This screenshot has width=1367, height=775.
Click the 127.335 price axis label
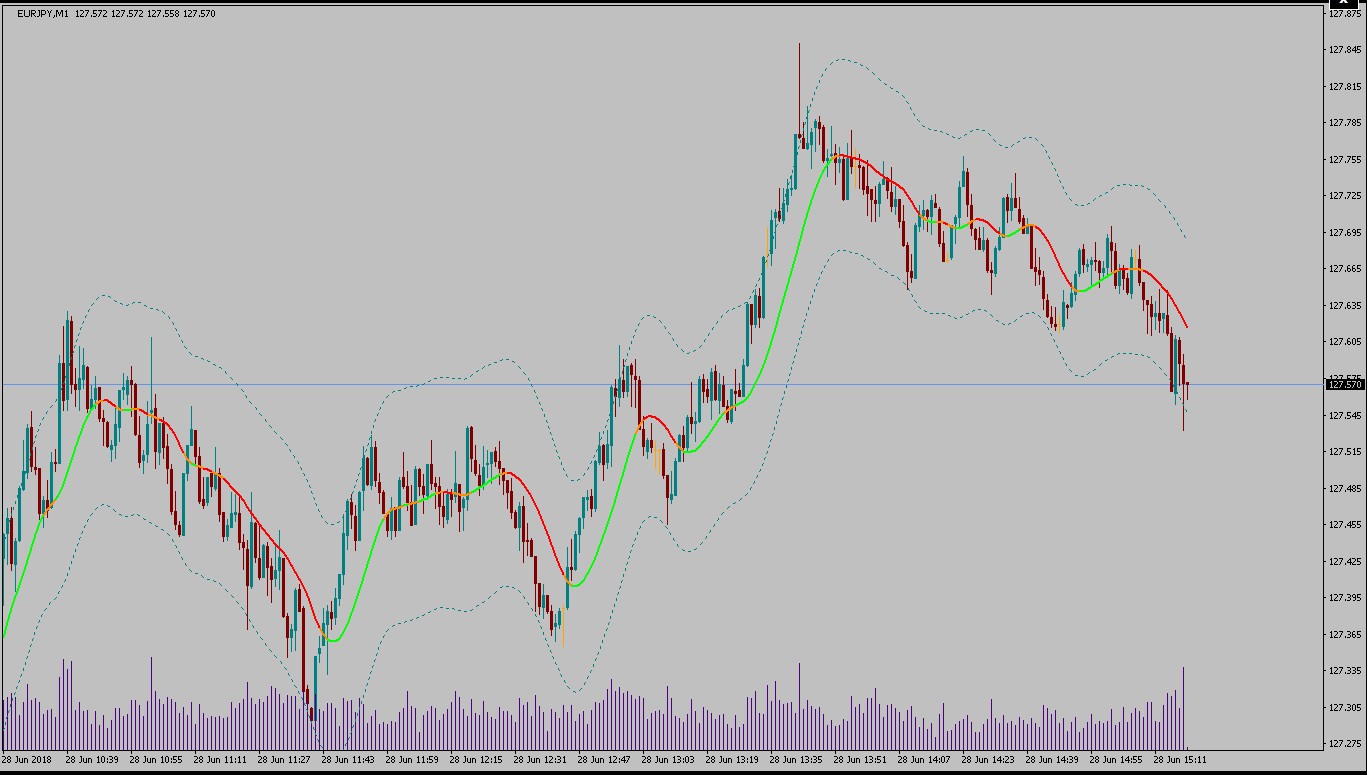click(1346, 671)
